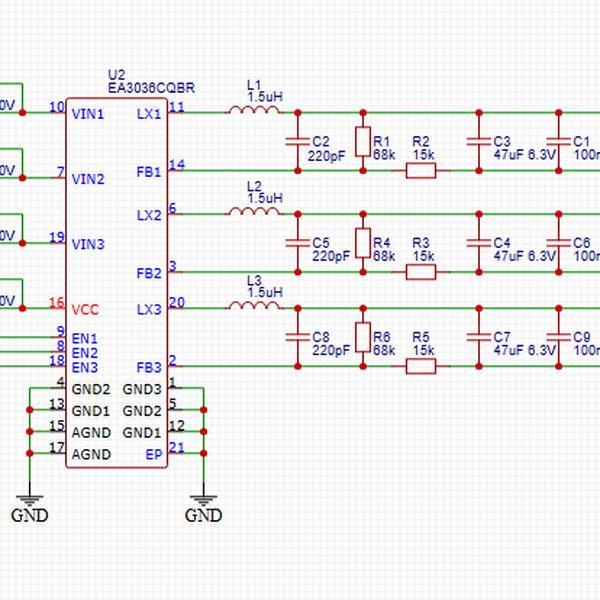Select the C1 capacitor symbol
This screenshot has width=600, height=600.
click(559, 142)
